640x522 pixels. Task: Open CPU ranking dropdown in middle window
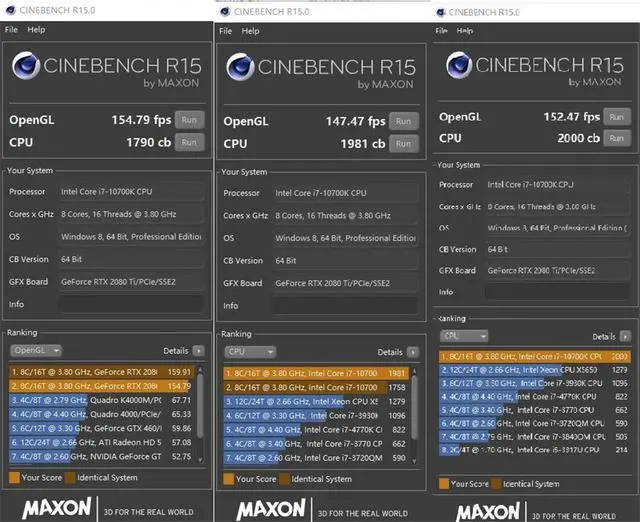(x=250, y=352)
